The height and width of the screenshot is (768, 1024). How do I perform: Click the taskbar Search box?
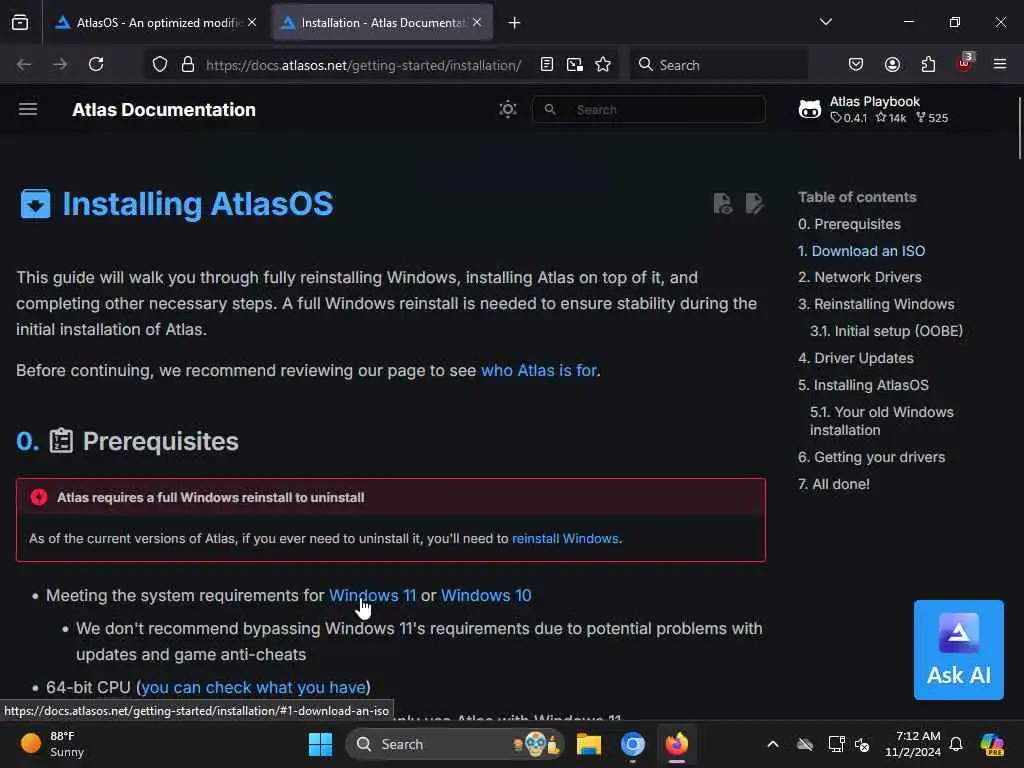click(455, 744)
